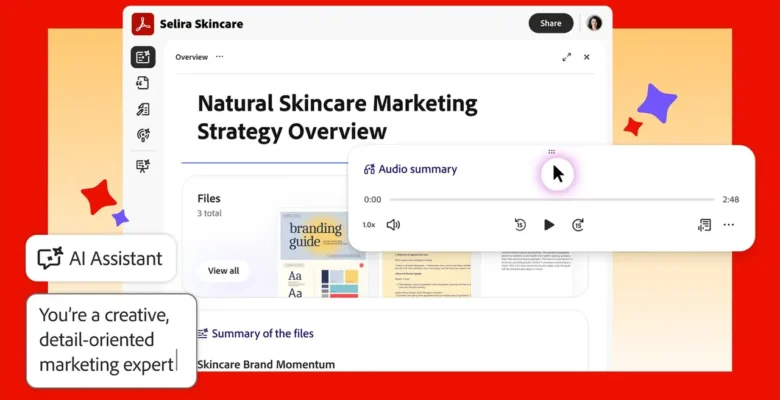Click the Summary of the files heading
The width and height of the screenshot is (780, 400).
pos(263,333)
